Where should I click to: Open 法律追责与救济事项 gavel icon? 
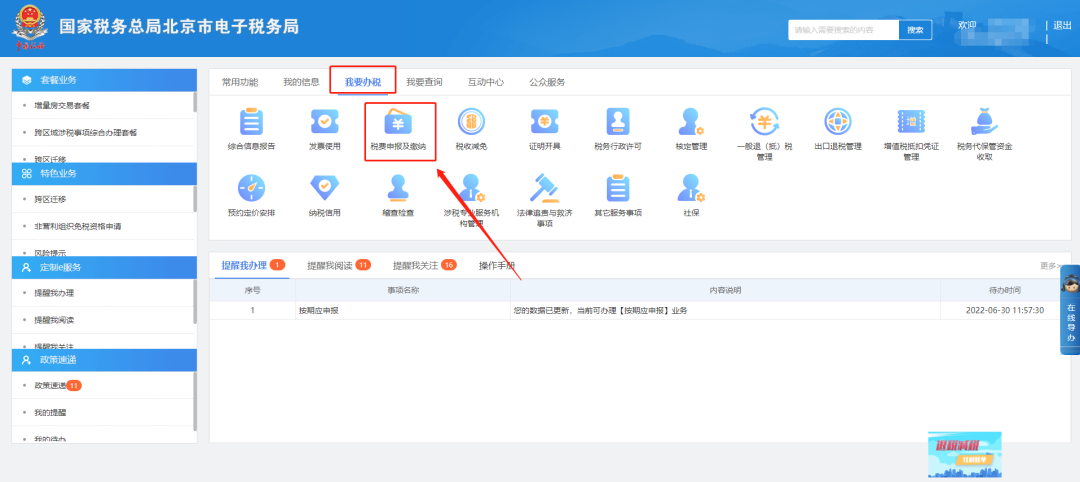click(x=544, y=188)
